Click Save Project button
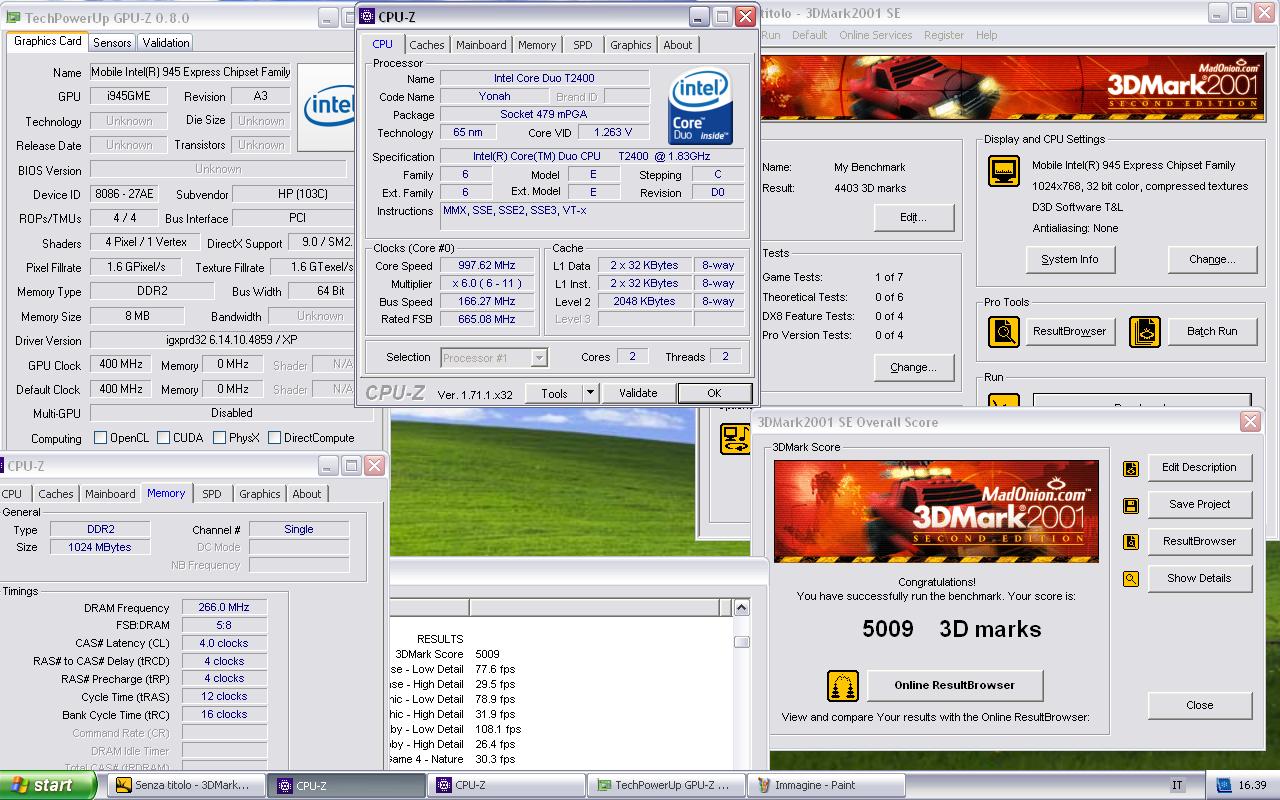1280x800 pixels. point(1200,505)
